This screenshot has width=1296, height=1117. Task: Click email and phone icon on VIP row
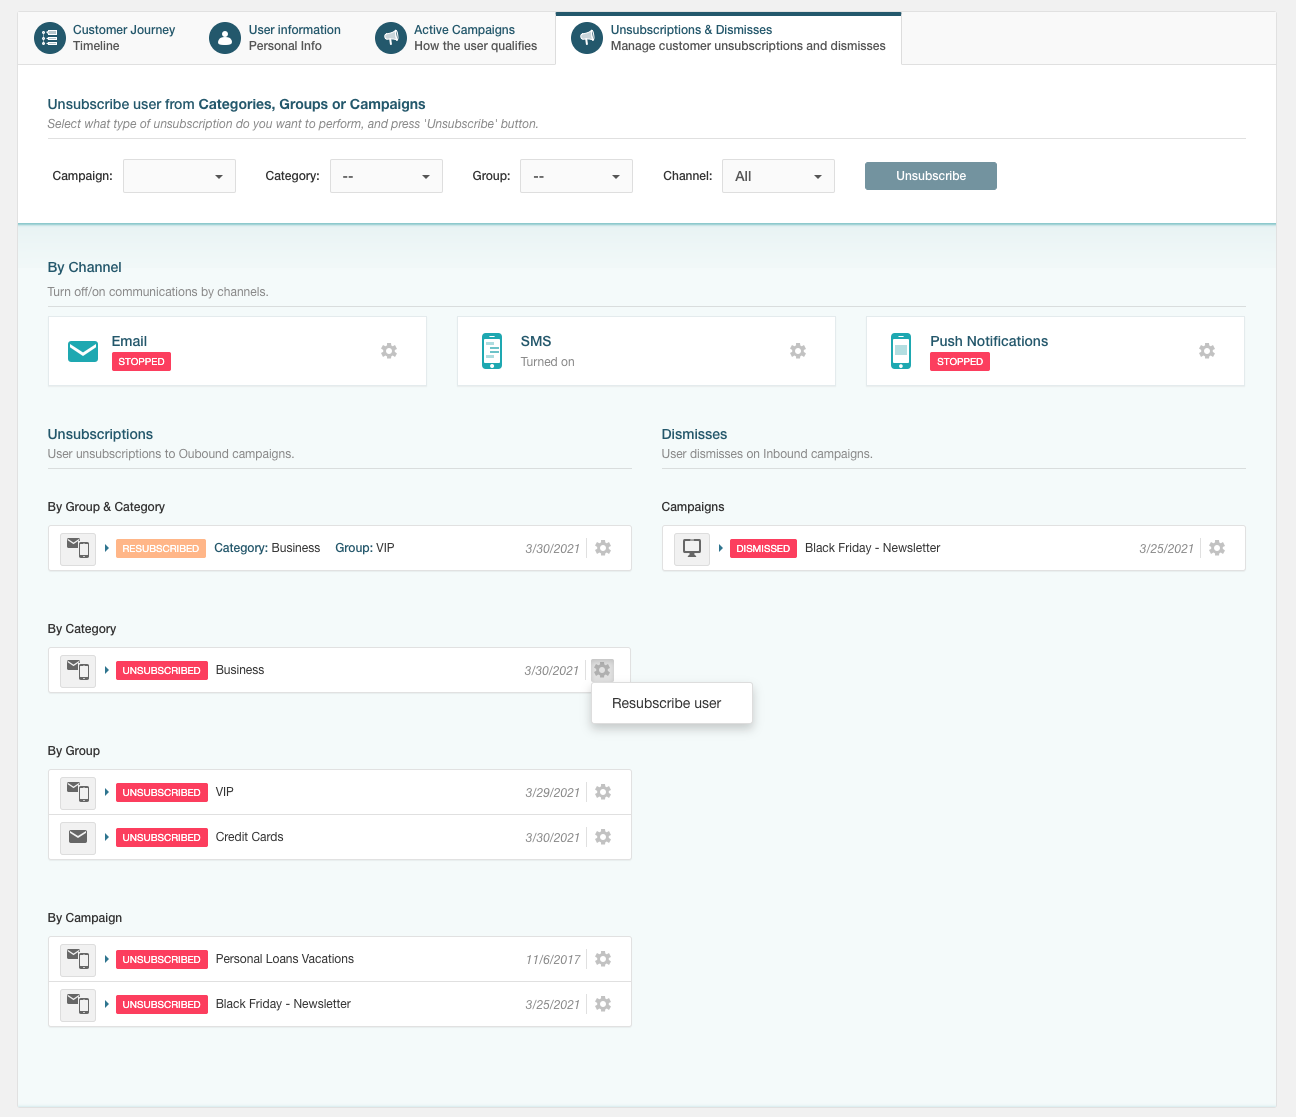(x=78, y=792)
